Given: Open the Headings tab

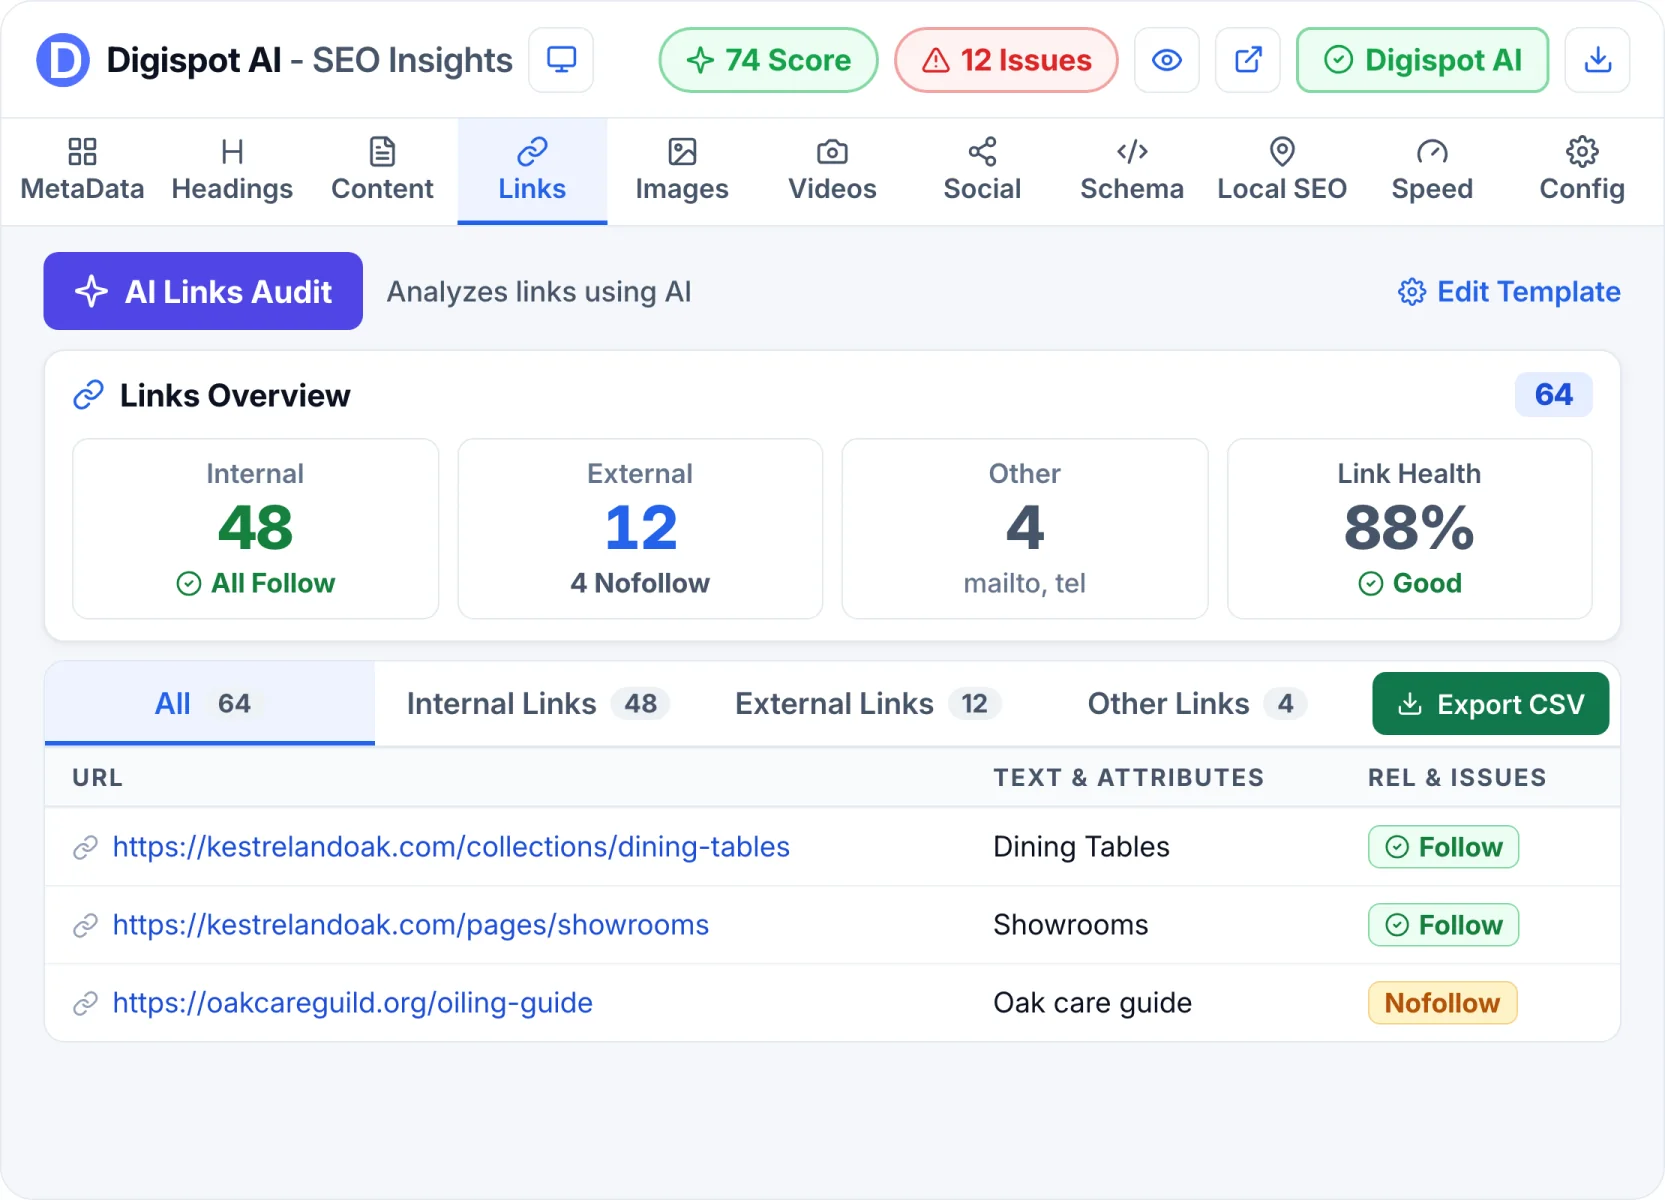Looking at the screenshot, I should click(x=232, y=171).
